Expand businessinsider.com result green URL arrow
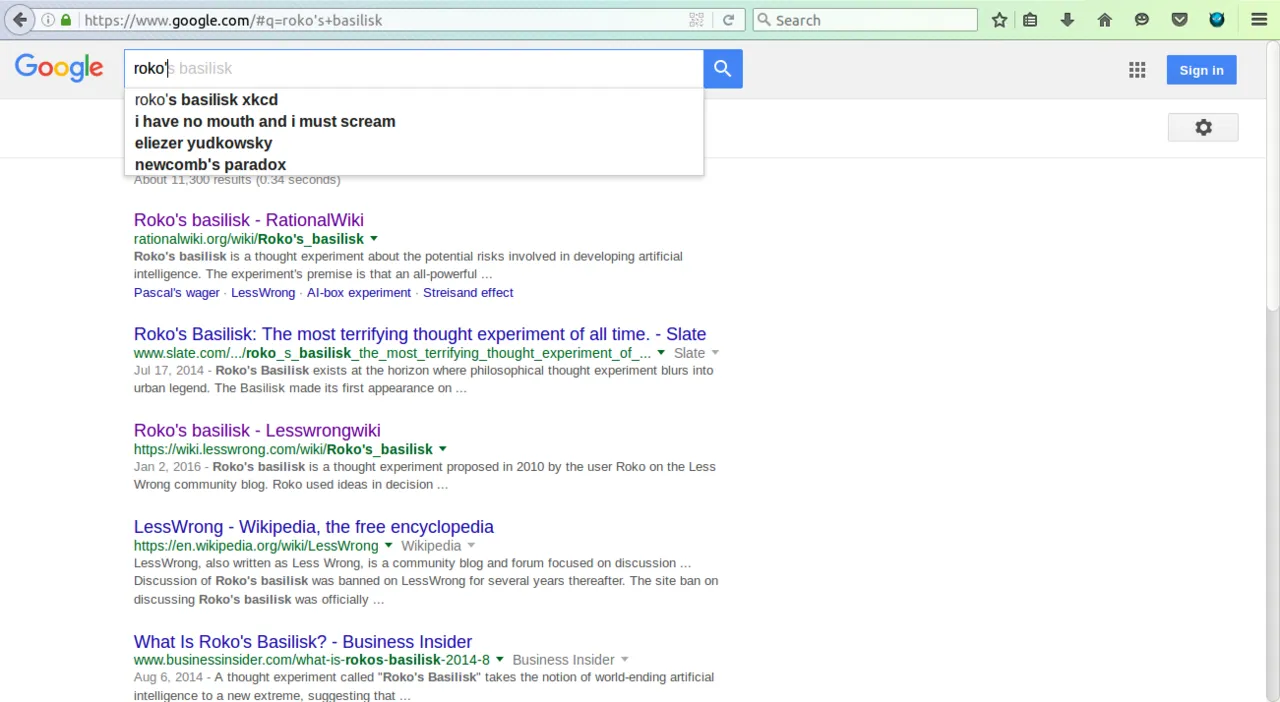 click(500, 660)
